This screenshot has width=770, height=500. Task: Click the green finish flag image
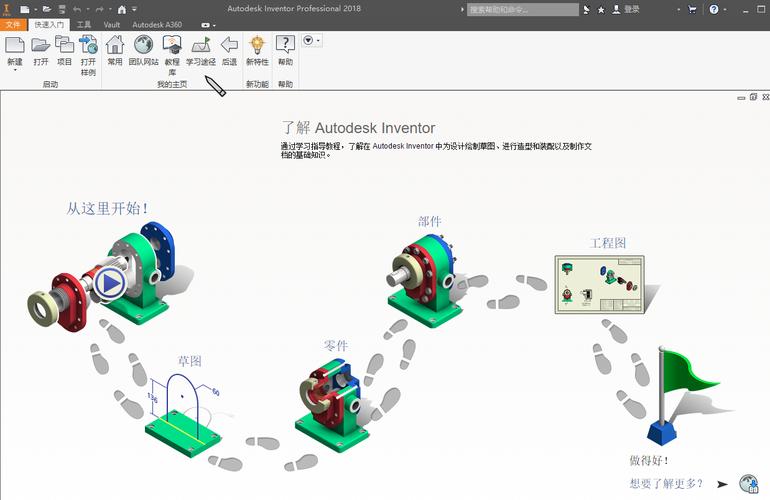pos(683,395)
